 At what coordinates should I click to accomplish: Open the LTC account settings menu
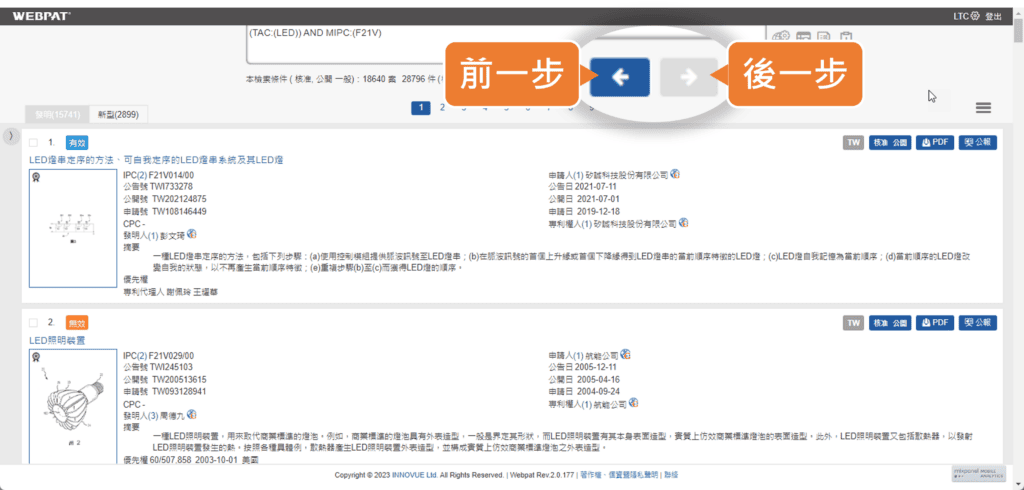(x=967, y=16)
